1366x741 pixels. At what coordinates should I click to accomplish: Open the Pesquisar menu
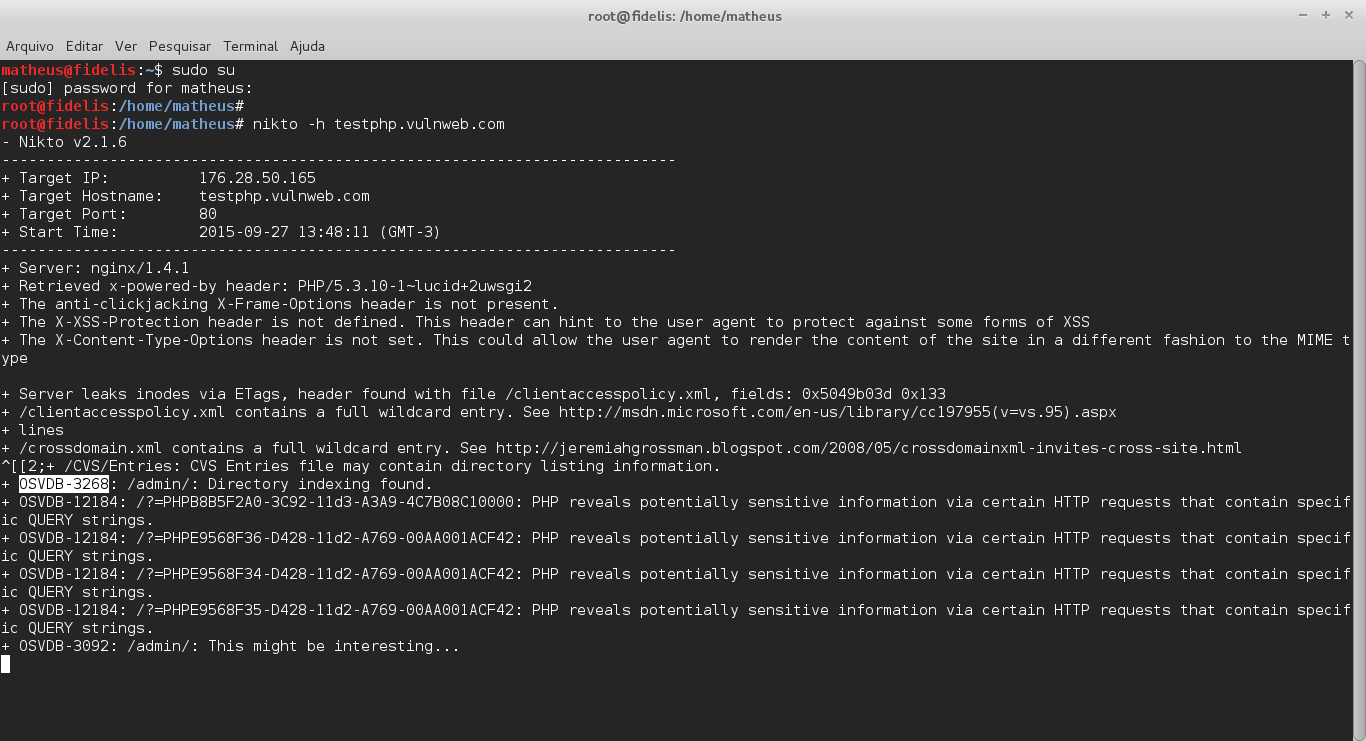click(x=179, y=46)
